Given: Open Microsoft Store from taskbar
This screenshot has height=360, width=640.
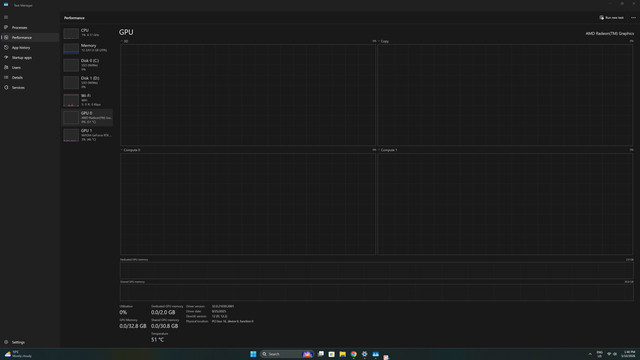Looking at the screenshot, I should [x=331, y=354].
